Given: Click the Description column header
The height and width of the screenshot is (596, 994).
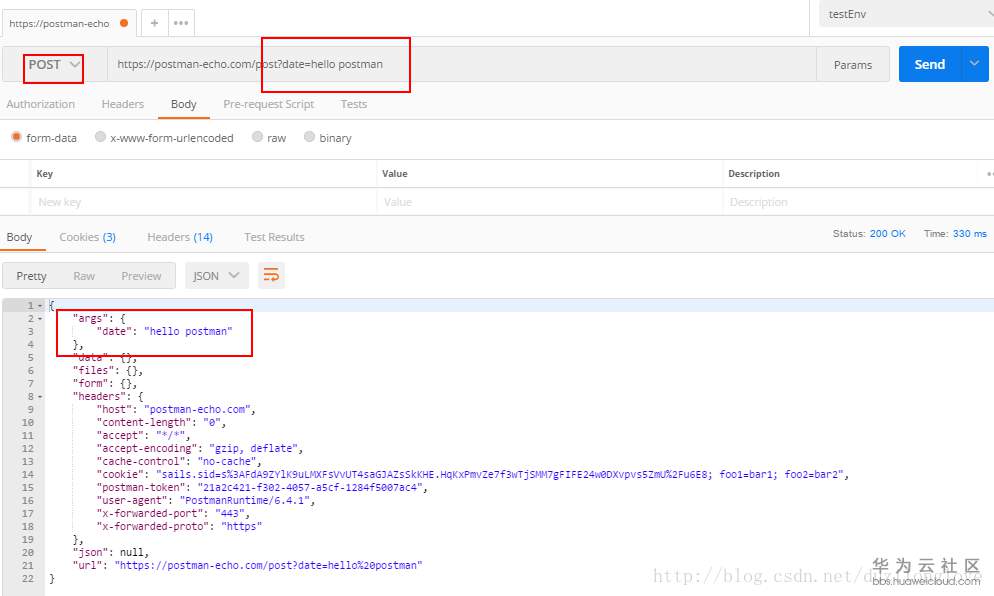Looking at the screenshot, I should 754,174.
